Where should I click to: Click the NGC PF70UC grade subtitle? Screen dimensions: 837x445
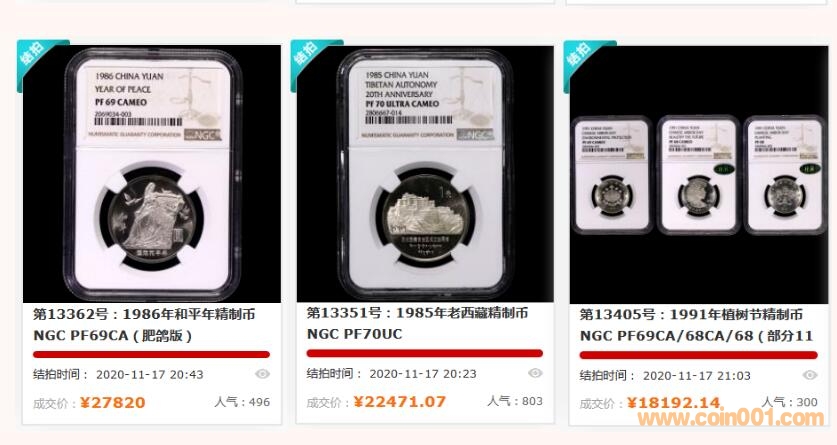coord(354,334)
